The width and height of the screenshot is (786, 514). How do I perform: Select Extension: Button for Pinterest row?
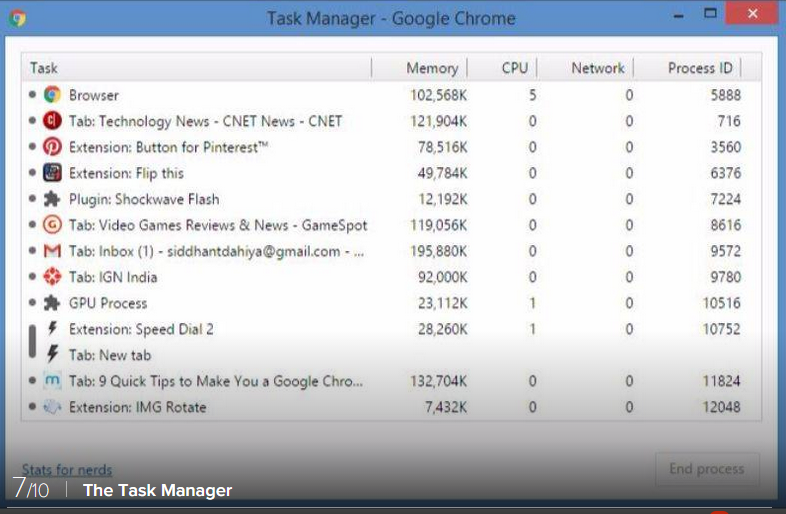pyautogui.click(x=391, y=147)
